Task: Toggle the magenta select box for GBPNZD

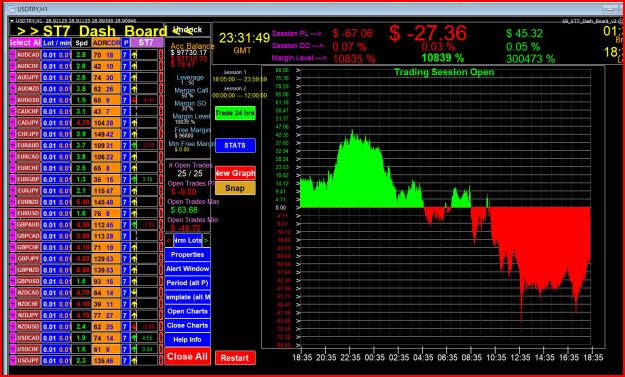Action: coord(12,270)
